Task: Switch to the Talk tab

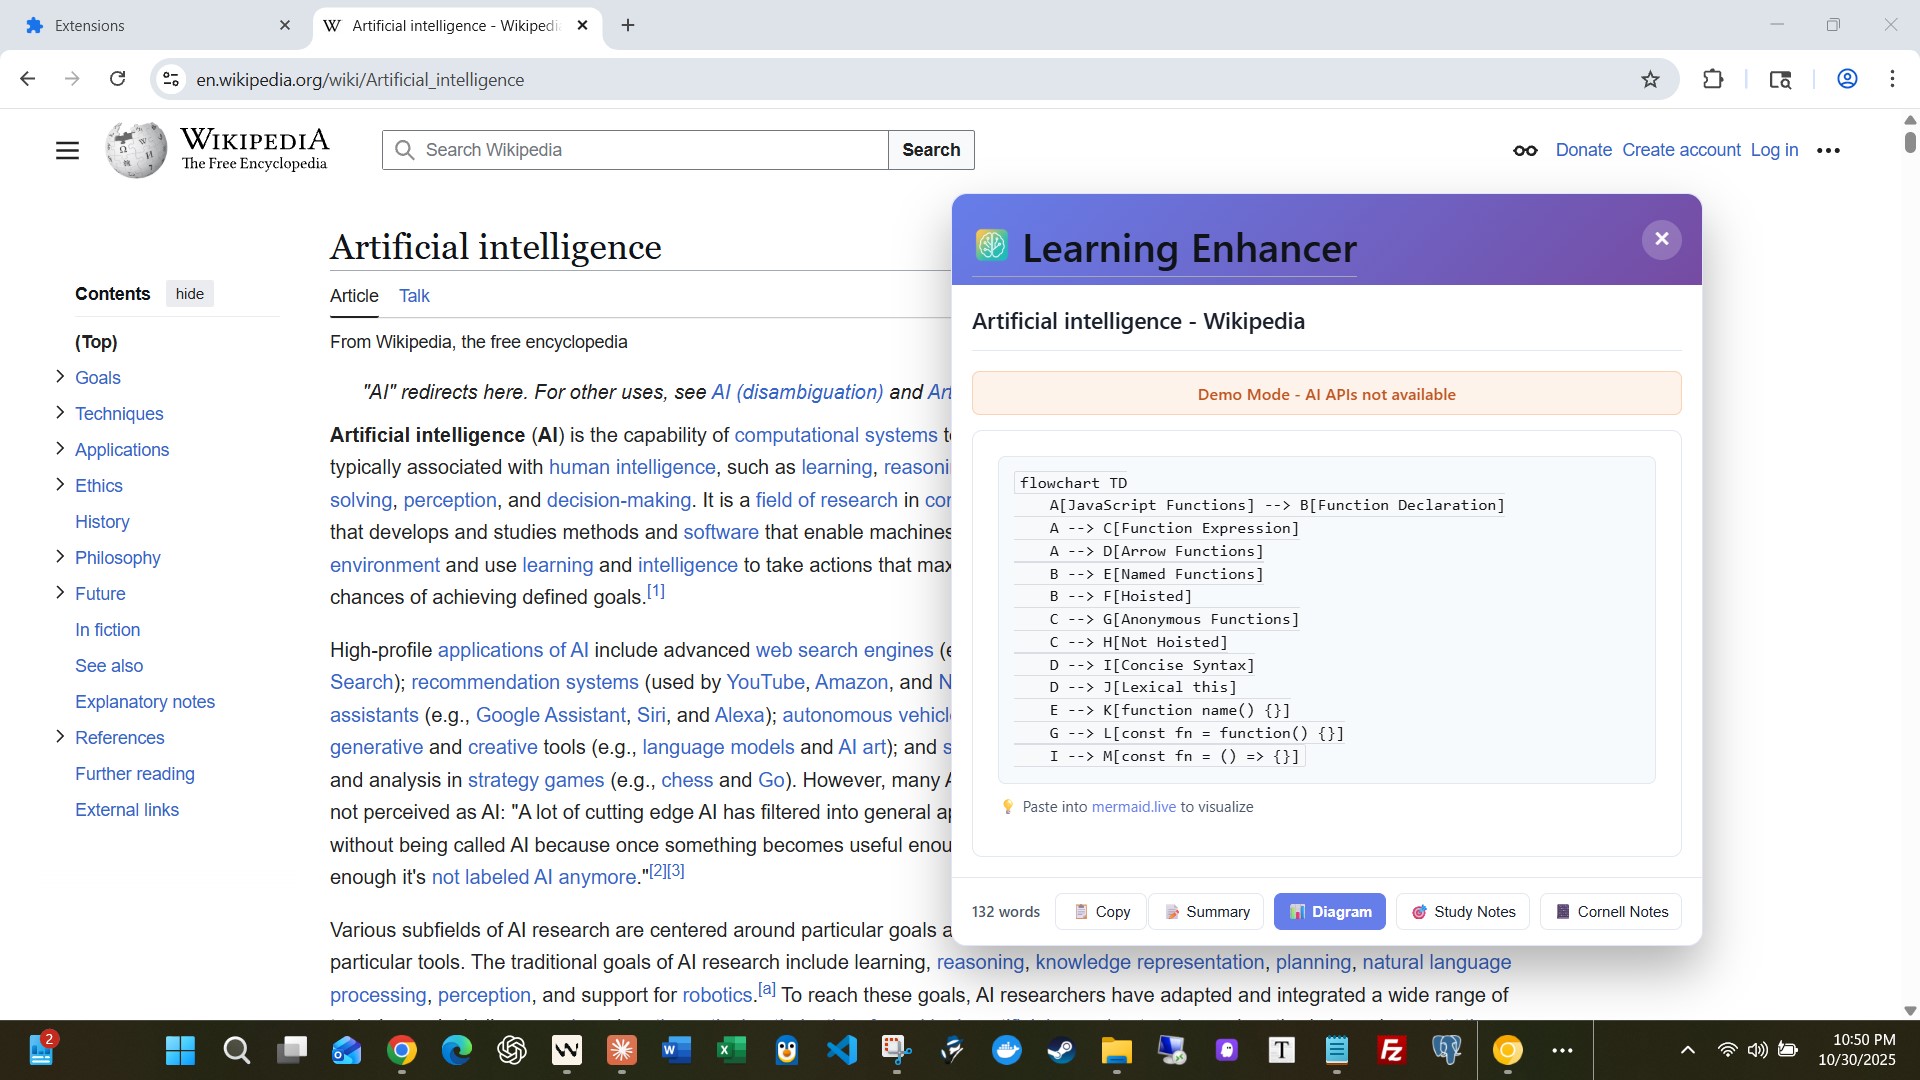Action: [414, 296]
